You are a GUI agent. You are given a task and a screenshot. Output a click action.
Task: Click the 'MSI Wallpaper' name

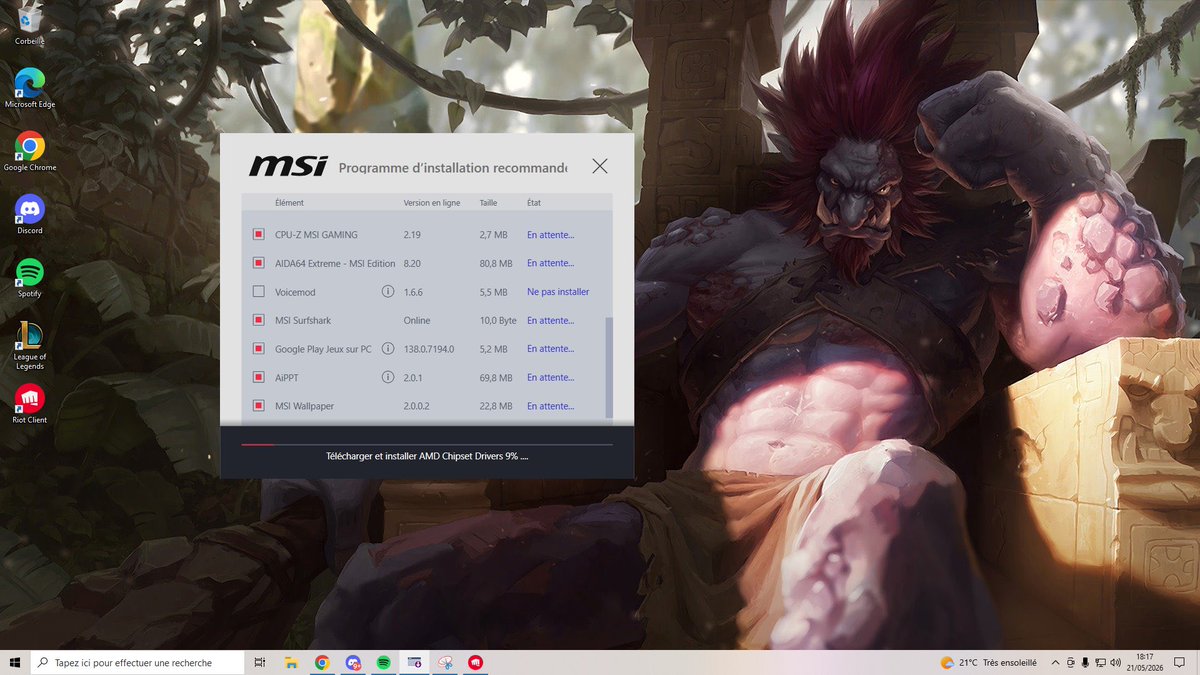pos(304,406)
